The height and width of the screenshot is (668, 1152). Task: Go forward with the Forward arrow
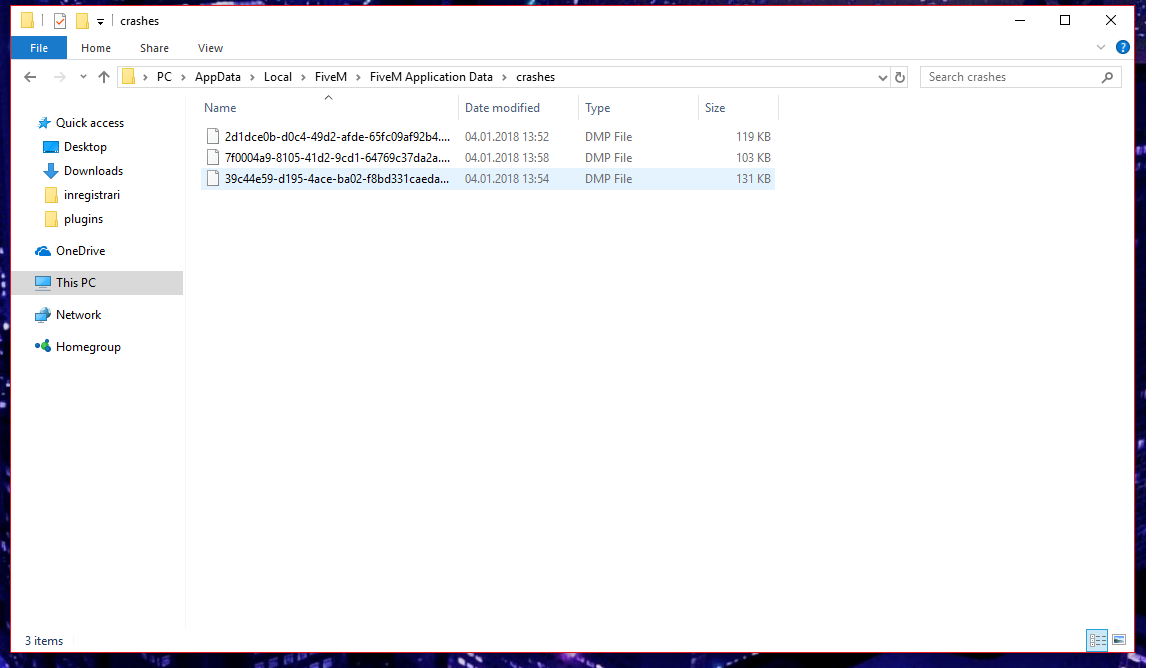[x=60, y=77]
